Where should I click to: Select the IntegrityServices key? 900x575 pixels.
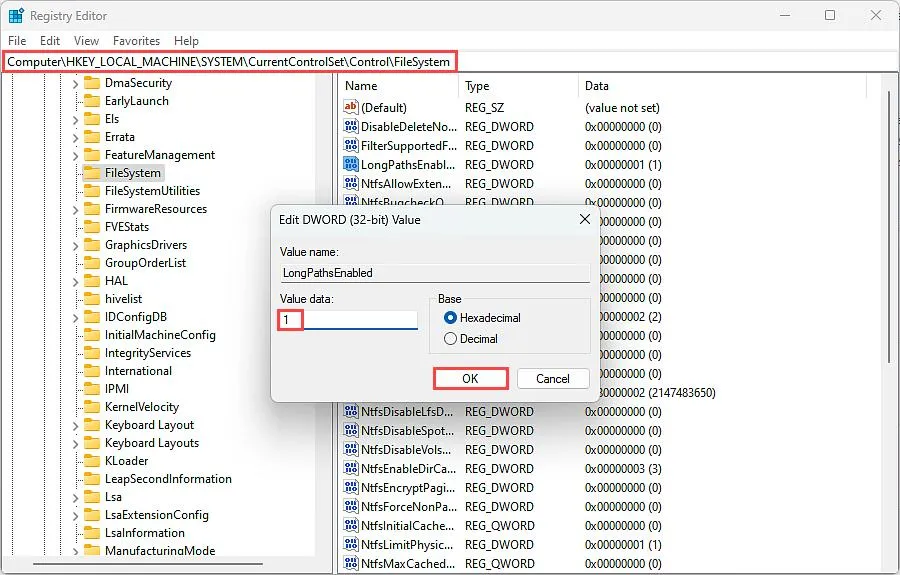(x=148, y=353)
